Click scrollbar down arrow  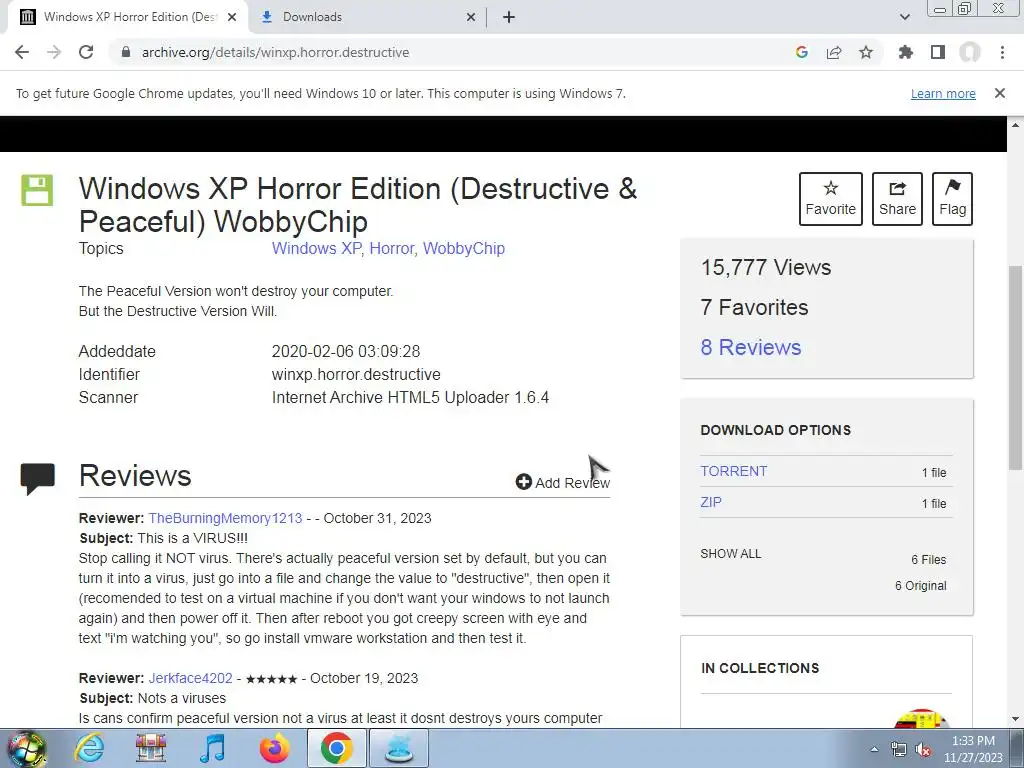[1015, 720]
